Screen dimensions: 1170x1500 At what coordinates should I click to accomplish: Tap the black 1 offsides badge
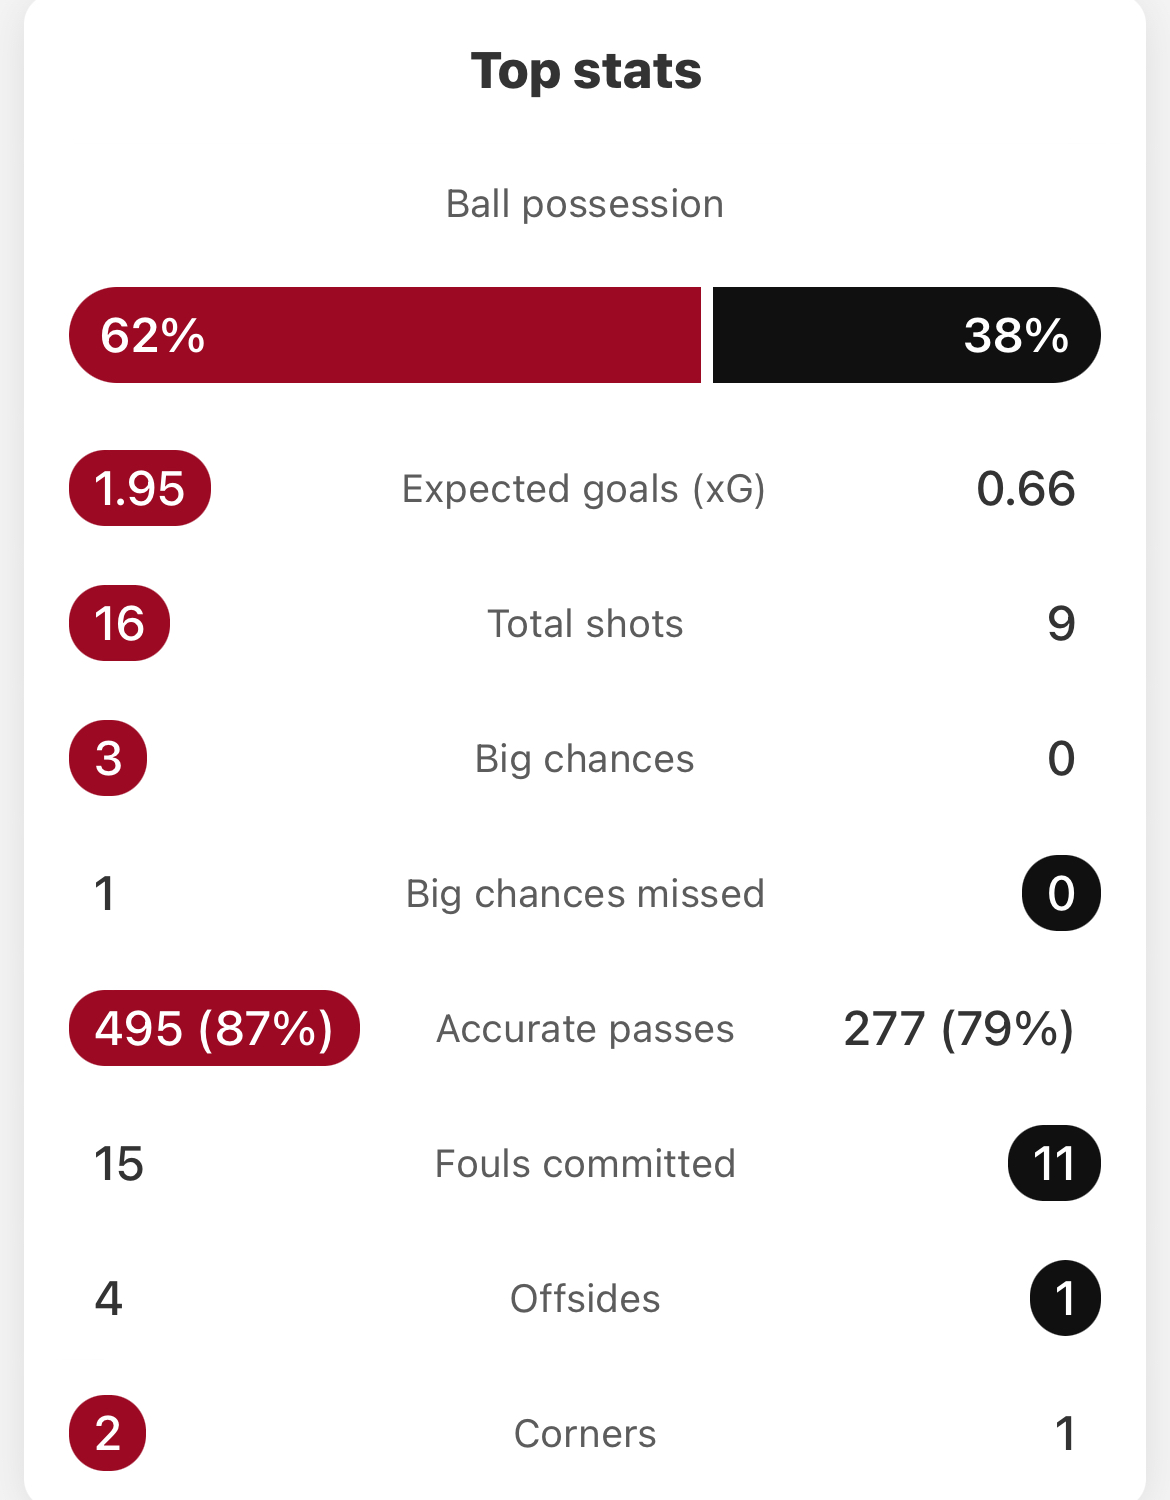[x=1065, y=1298]
